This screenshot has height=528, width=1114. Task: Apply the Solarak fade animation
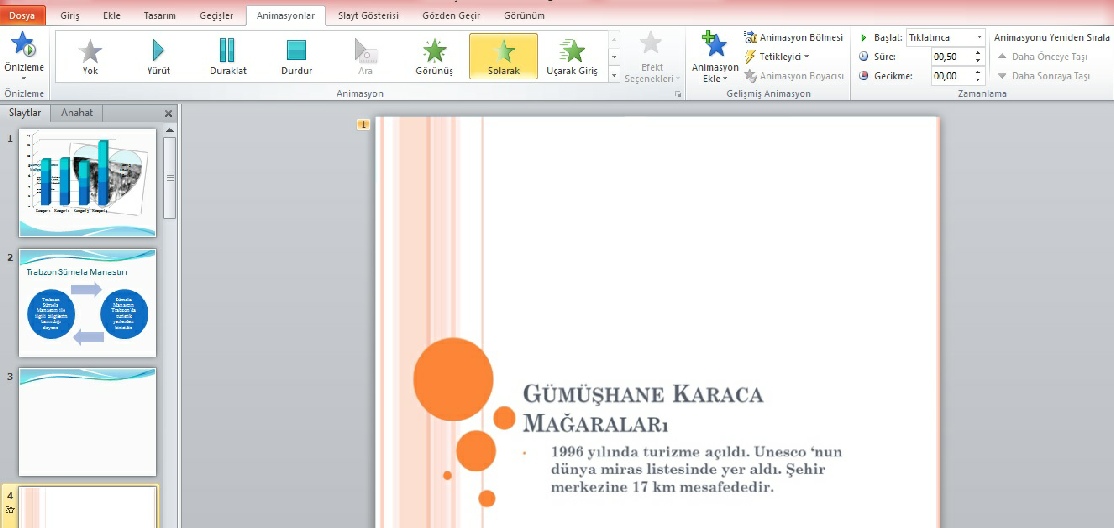pos(503,56)
